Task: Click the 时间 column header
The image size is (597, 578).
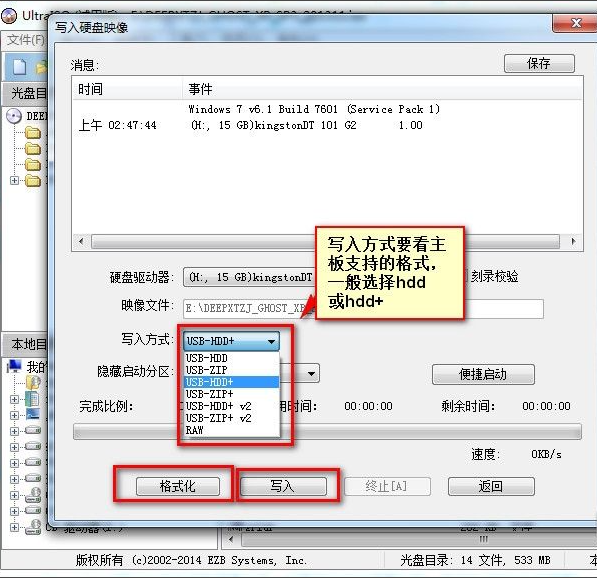Action: click(127, 89)
